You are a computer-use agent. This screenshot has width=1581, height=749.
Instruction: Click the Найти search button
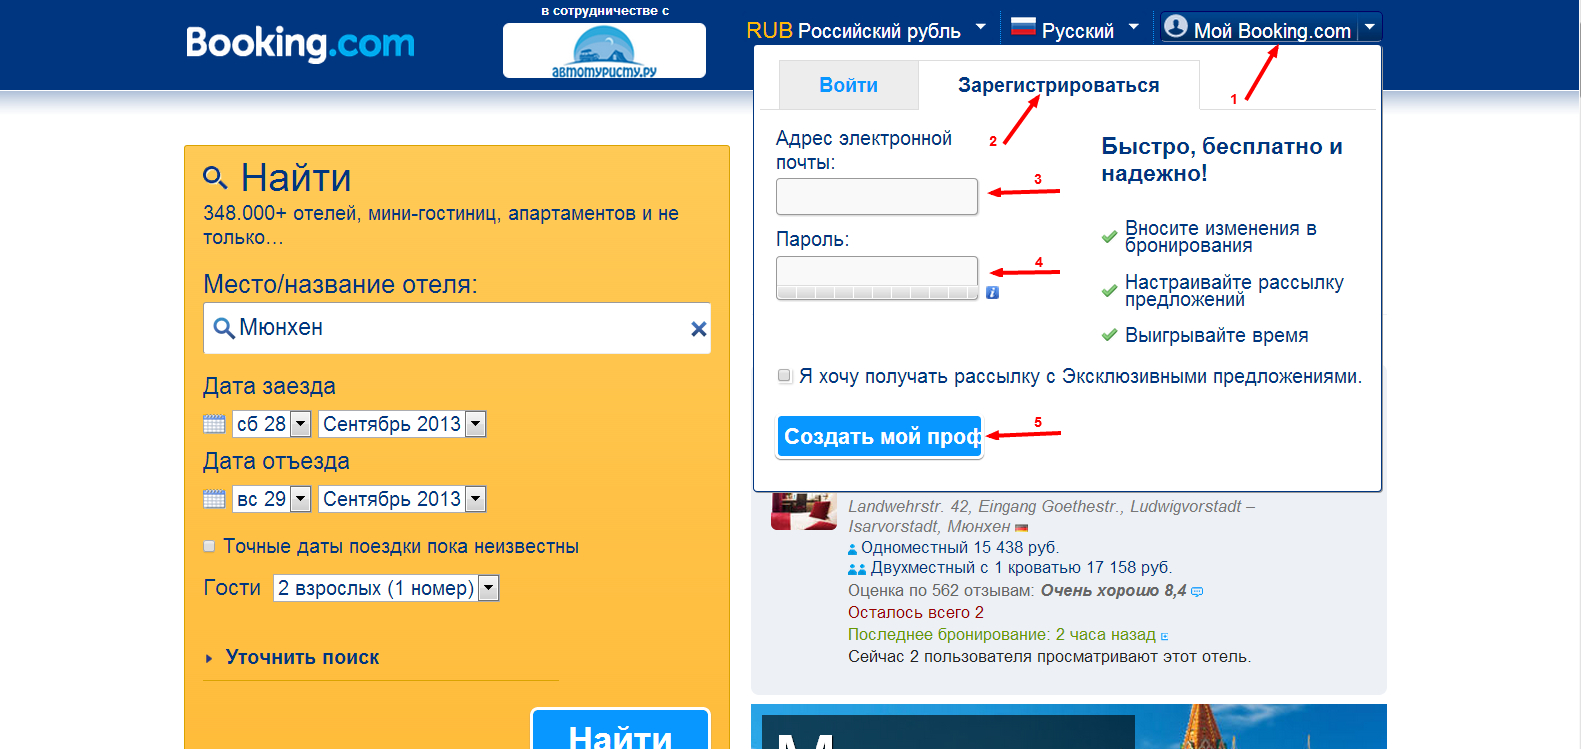tap(620, 731)
